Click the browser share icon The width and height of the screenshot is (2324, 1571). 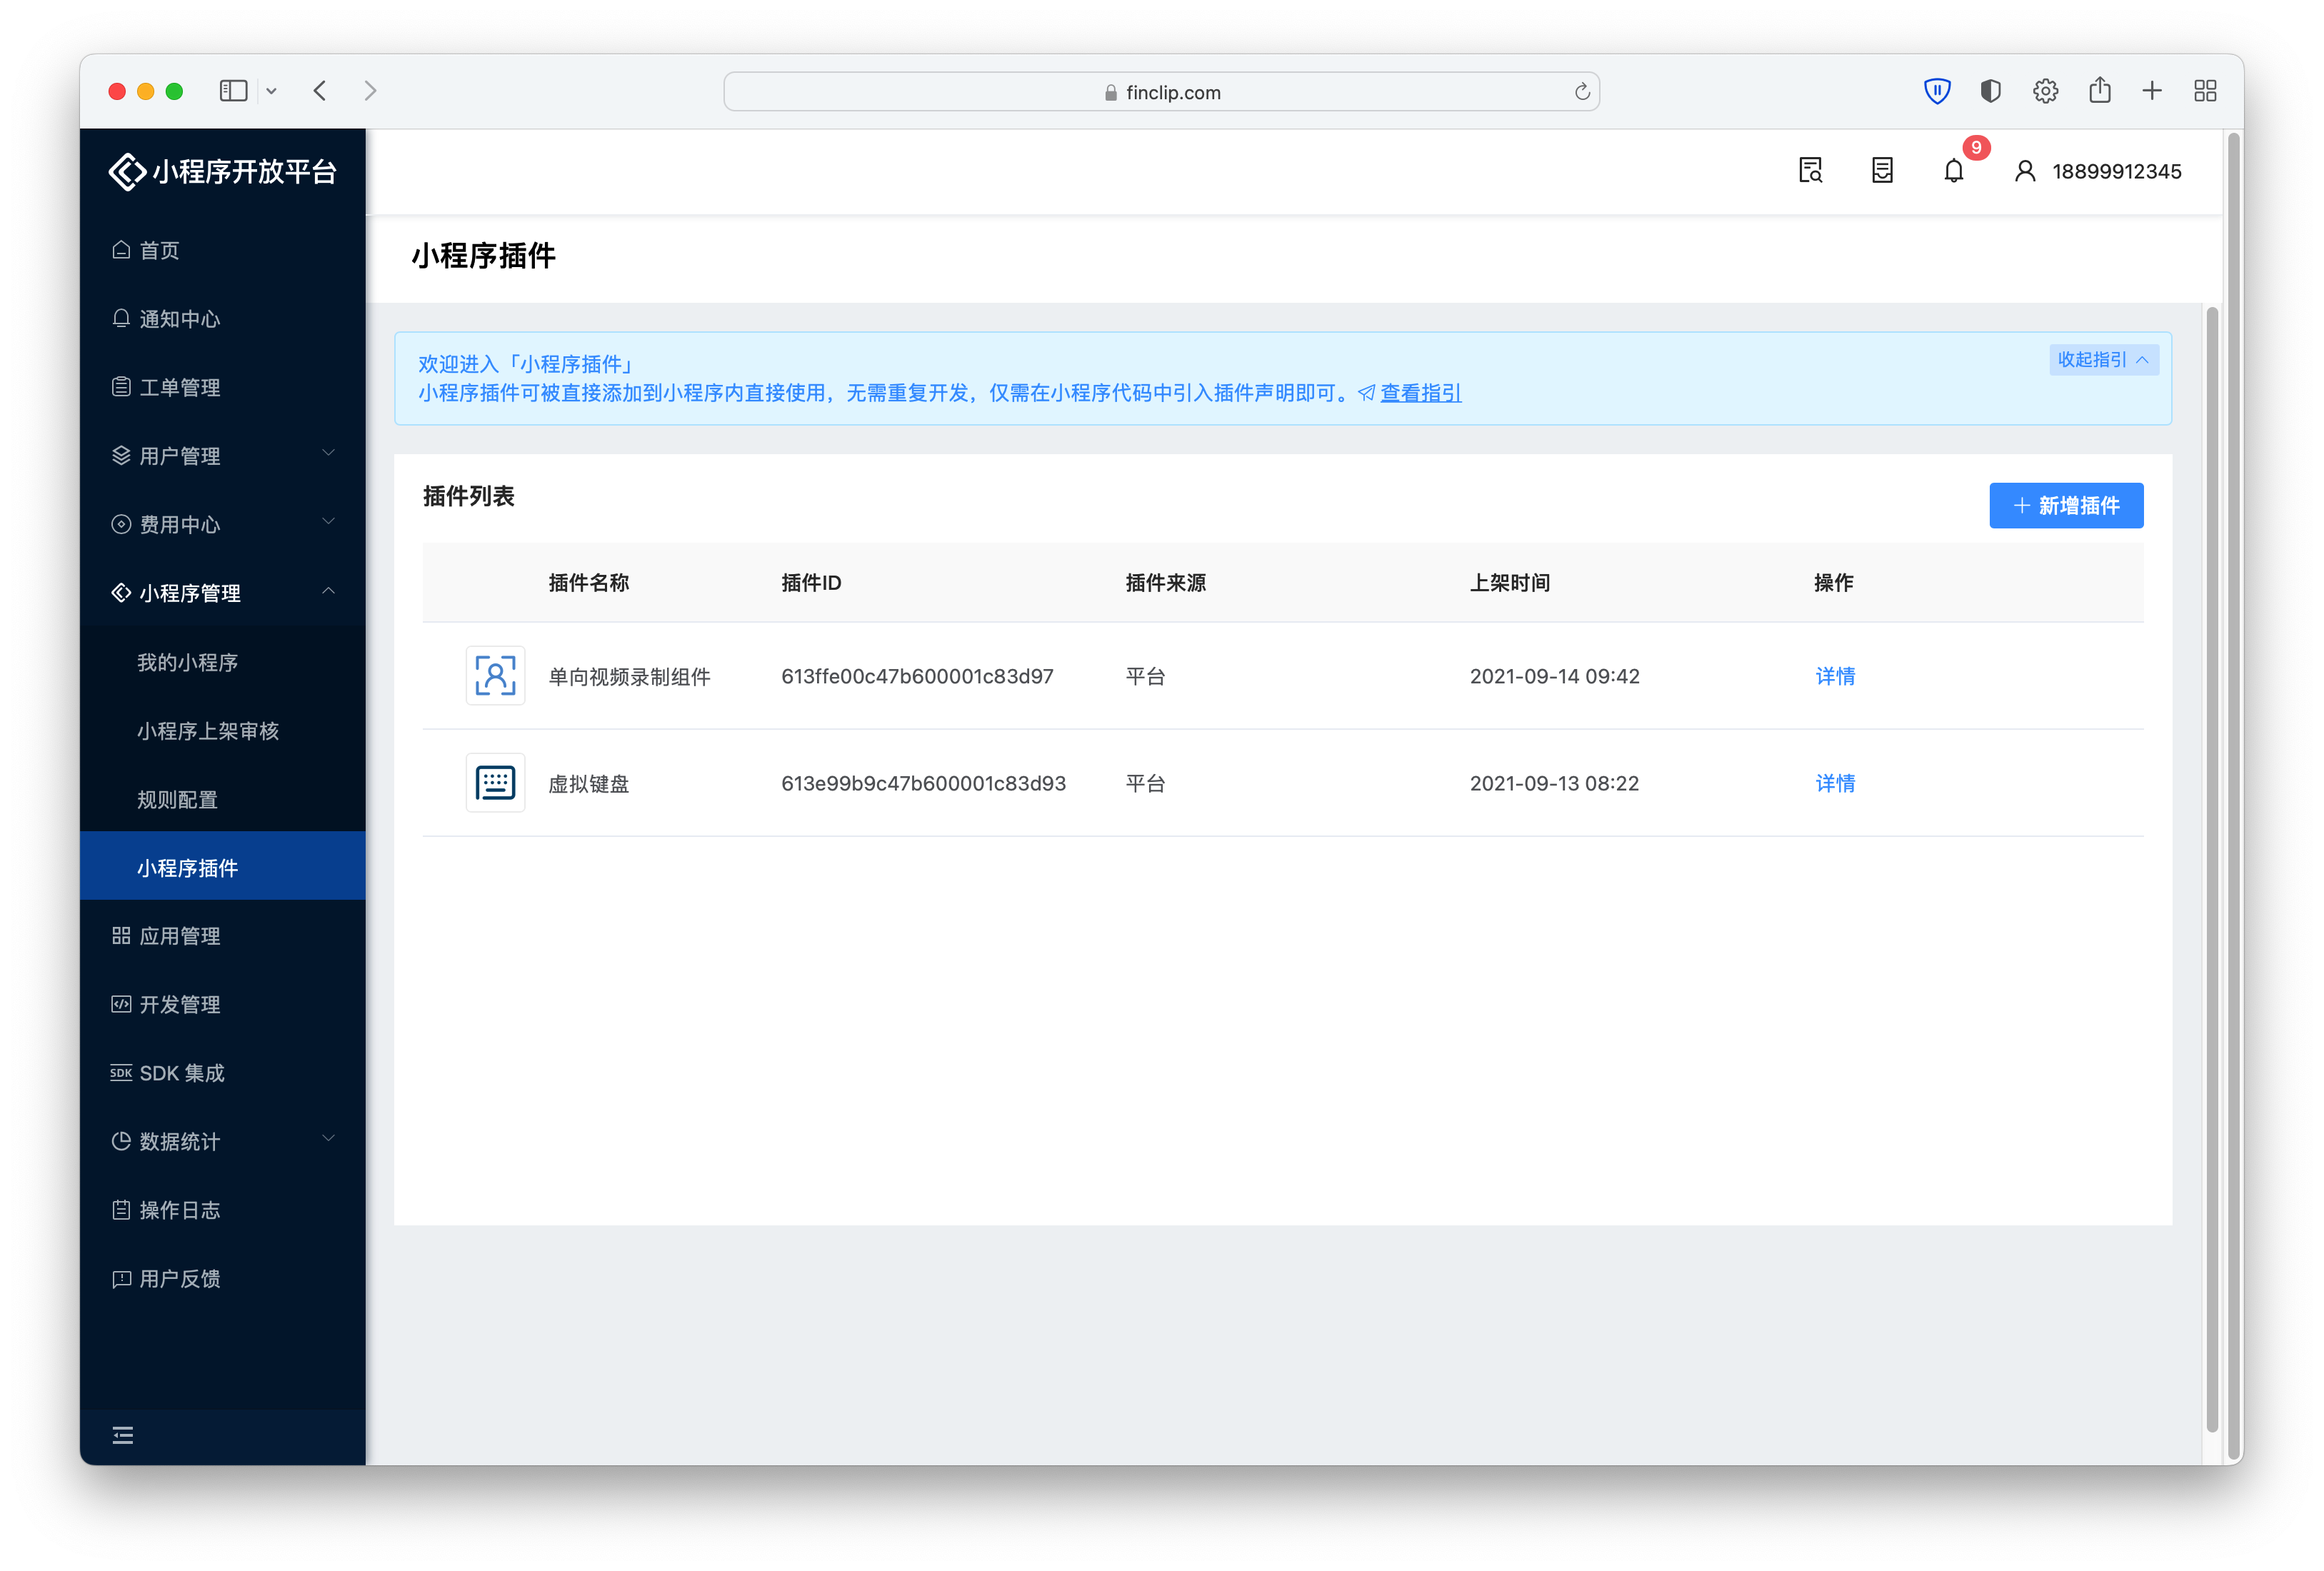[x=2099, y=91]
